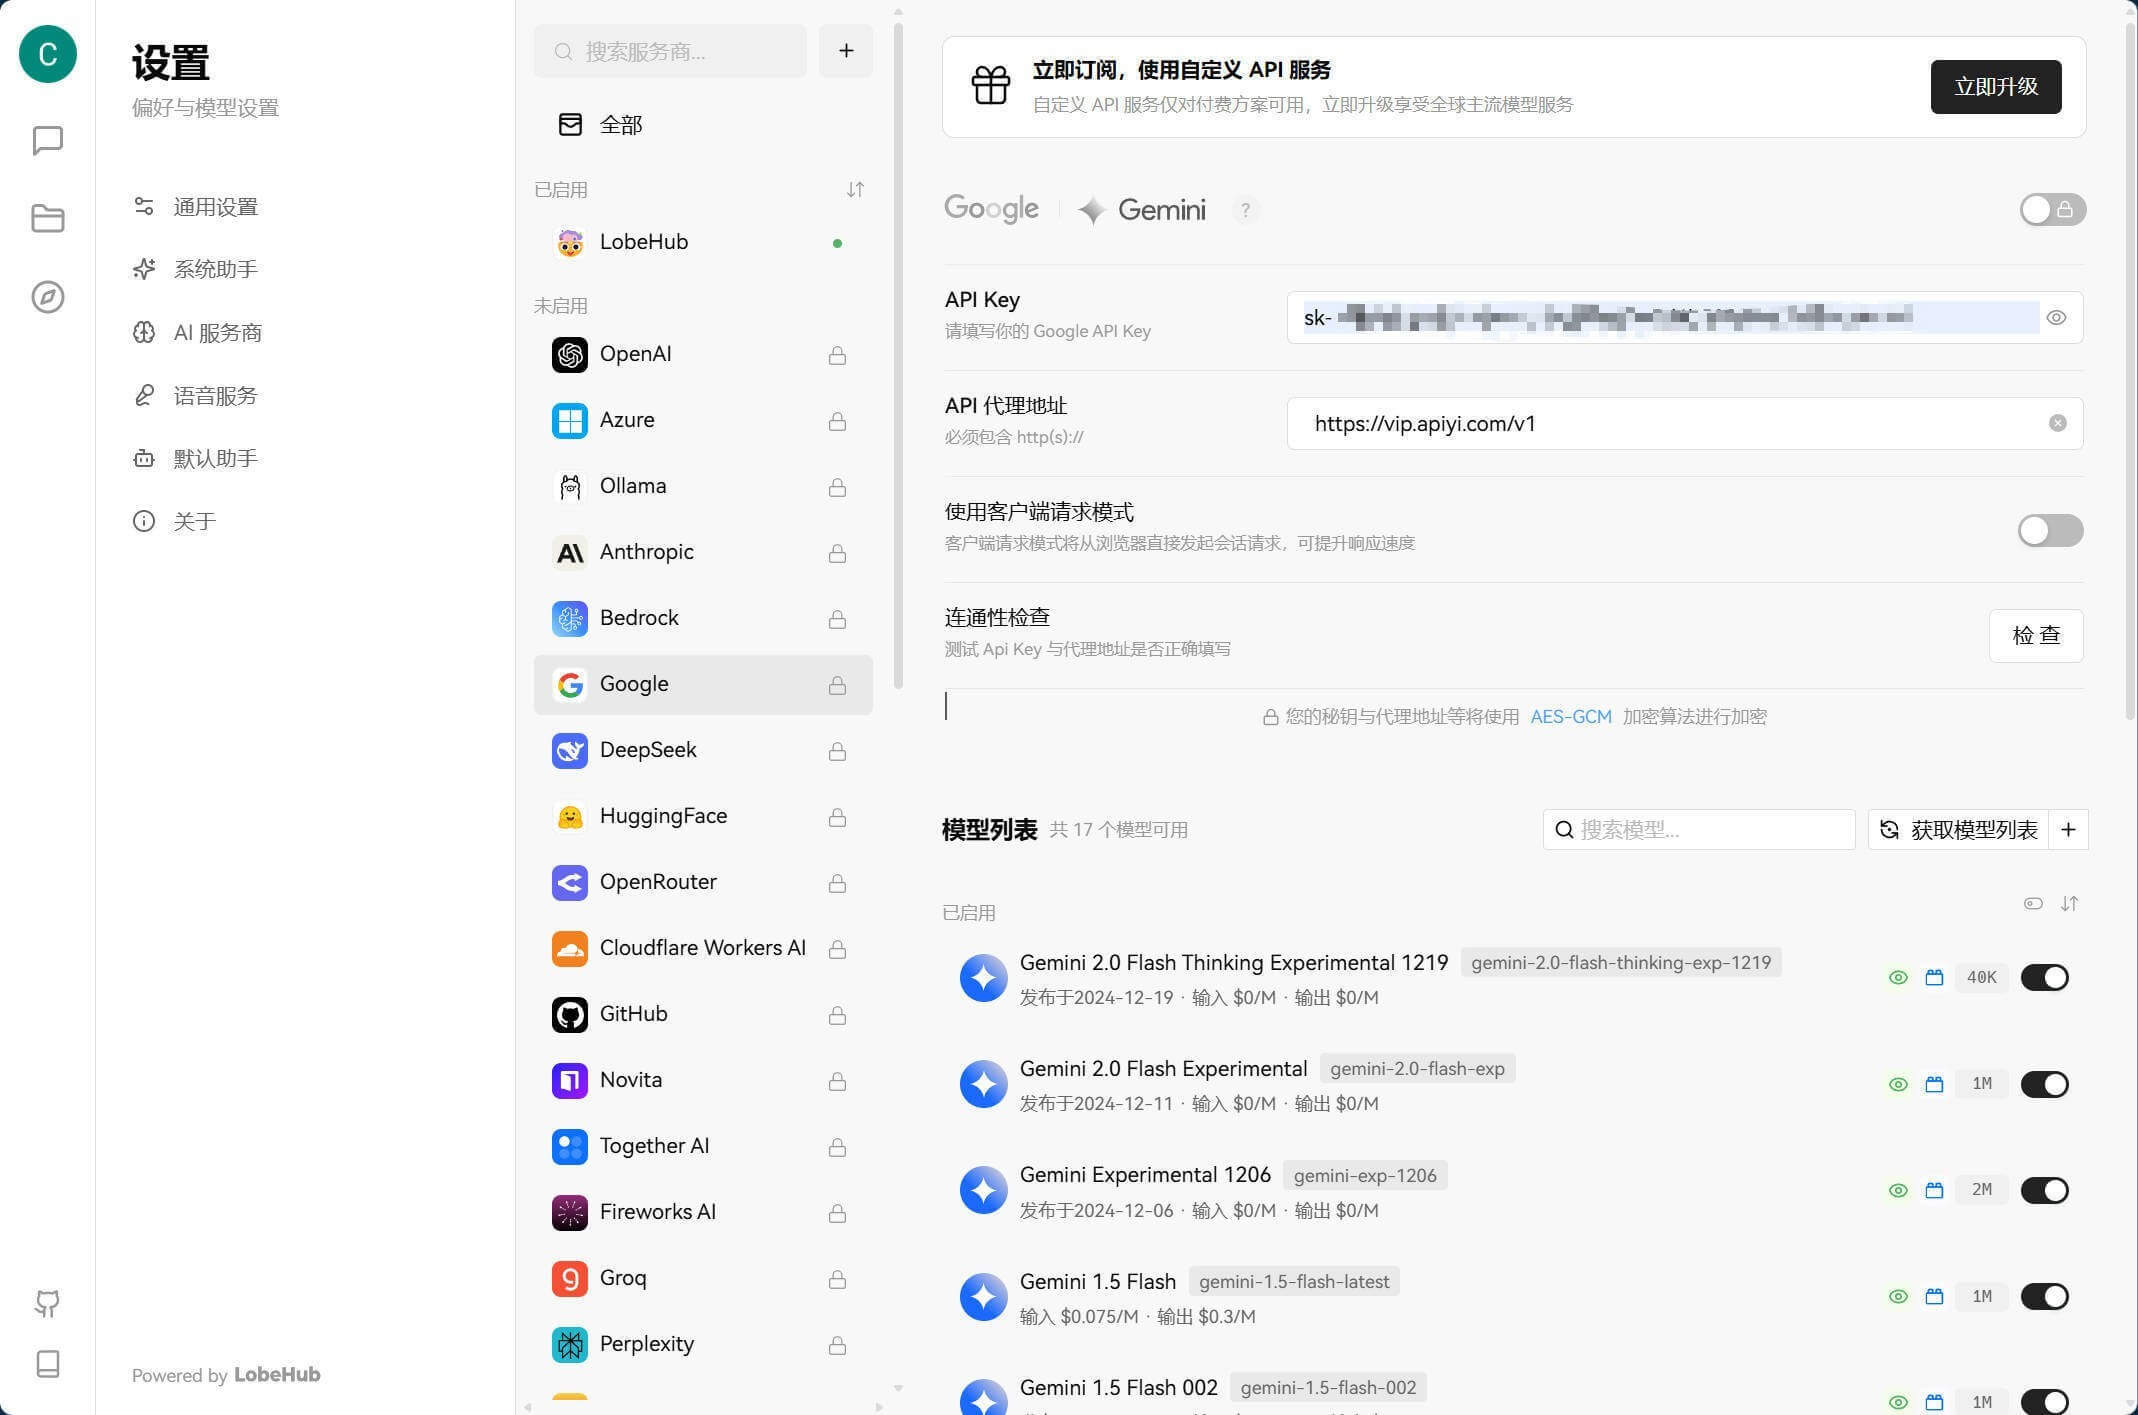
Task: Disable Gemini 1.5 Flash 002 model
Action: (x=2044, y=1402)
